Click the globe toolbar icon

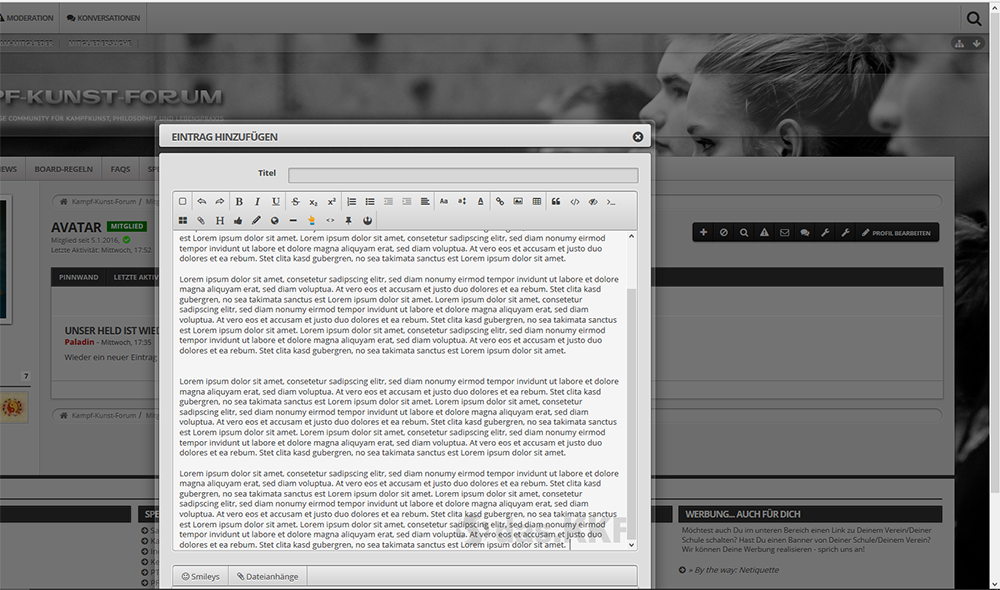pos(275,221)
